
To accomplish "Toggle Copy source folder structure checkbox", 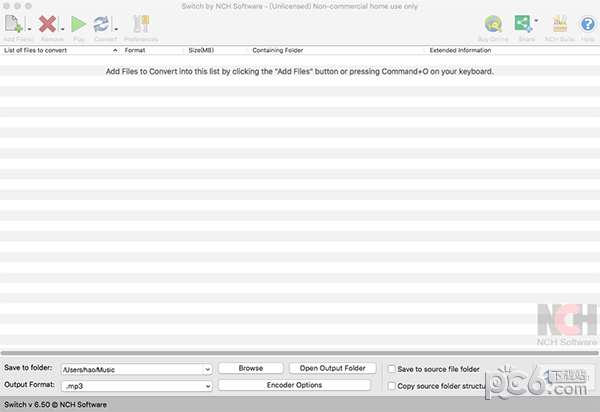I will point(391,386).
